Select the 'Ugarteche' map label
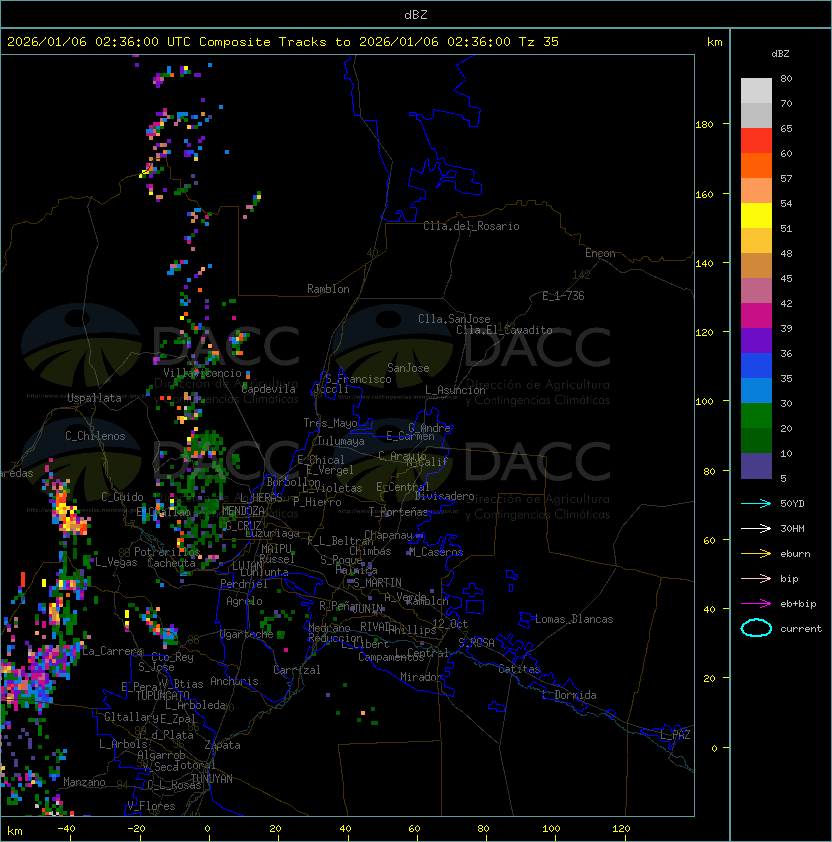The height and width of the screenshot is (842, 832). pos(247,634)
